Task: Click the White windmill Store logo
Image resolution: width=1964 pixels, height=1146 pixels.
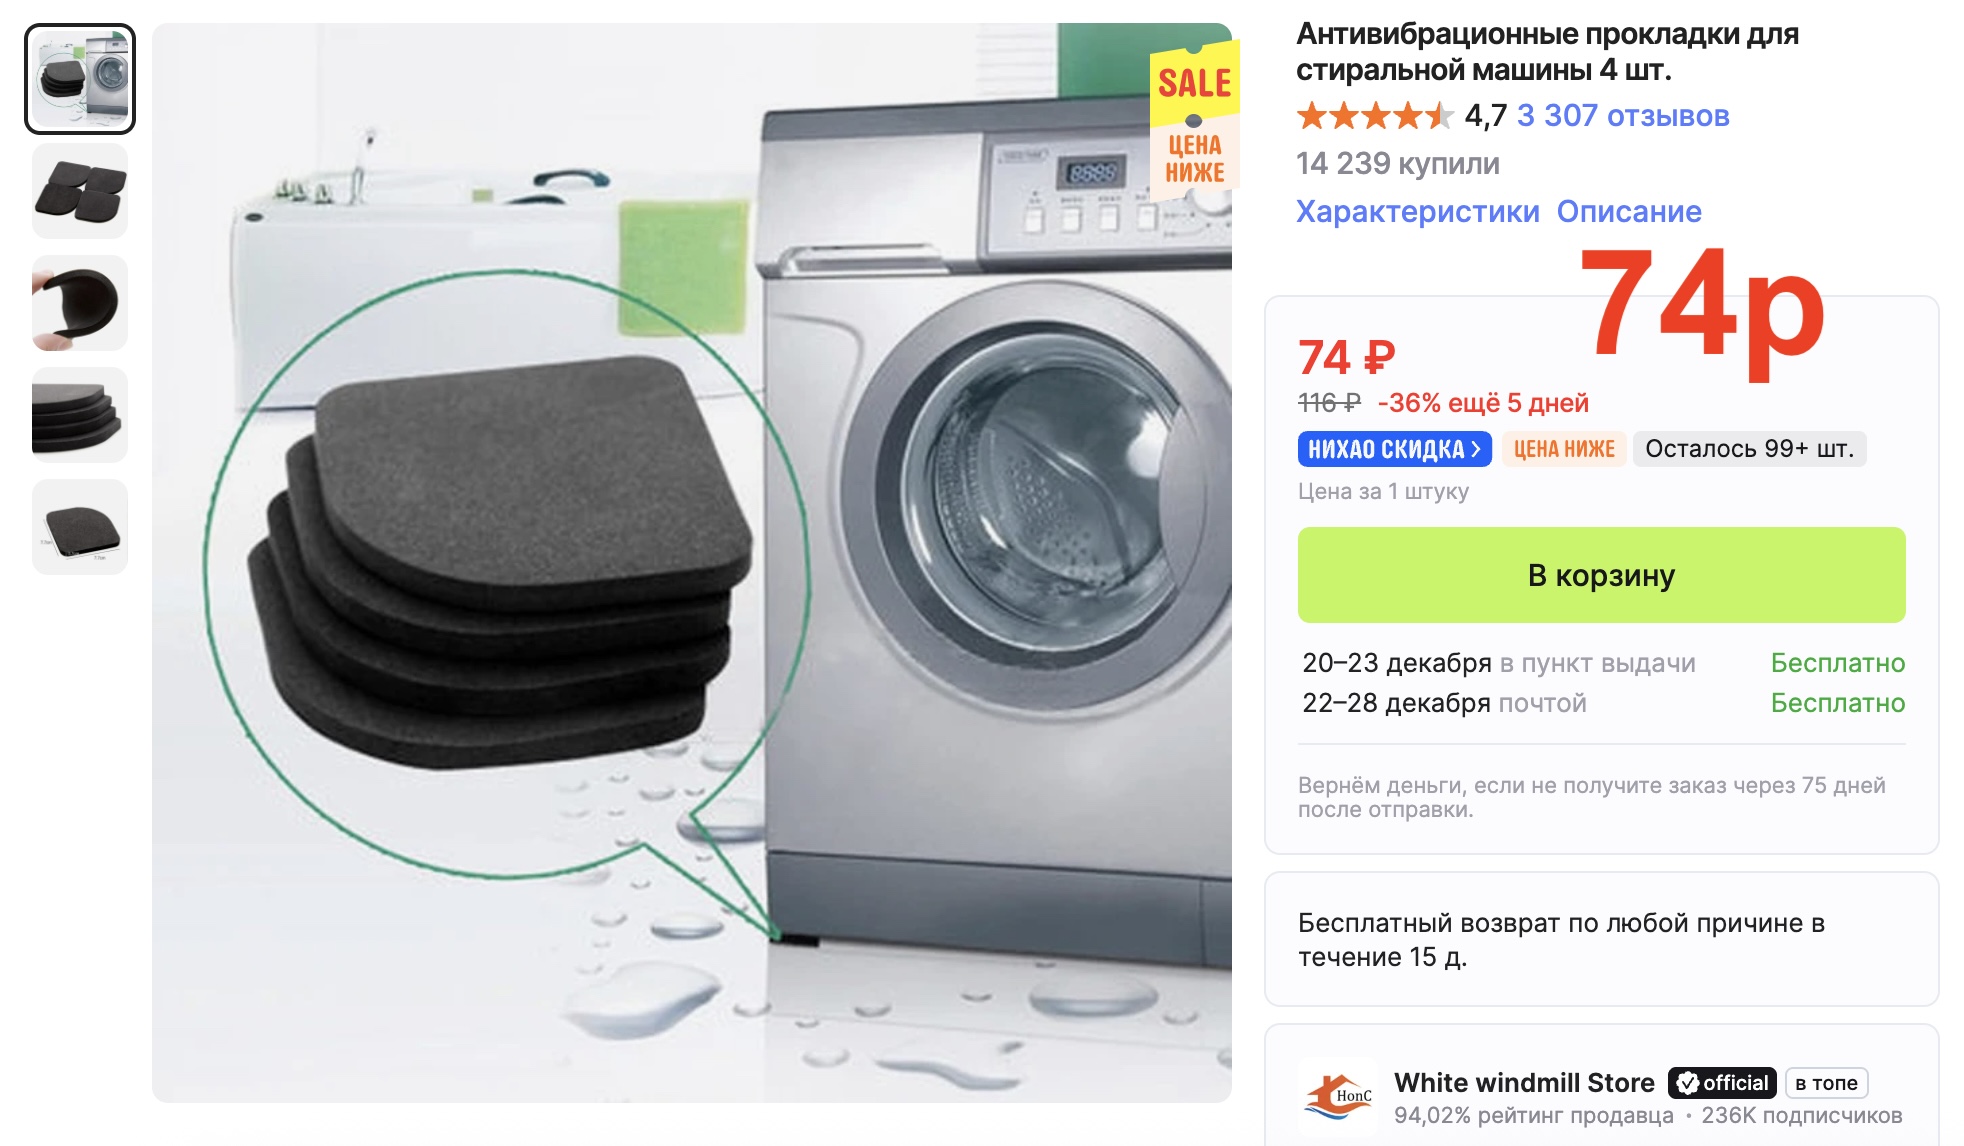Action: pyautogui.click(x=1338, y=1098)
